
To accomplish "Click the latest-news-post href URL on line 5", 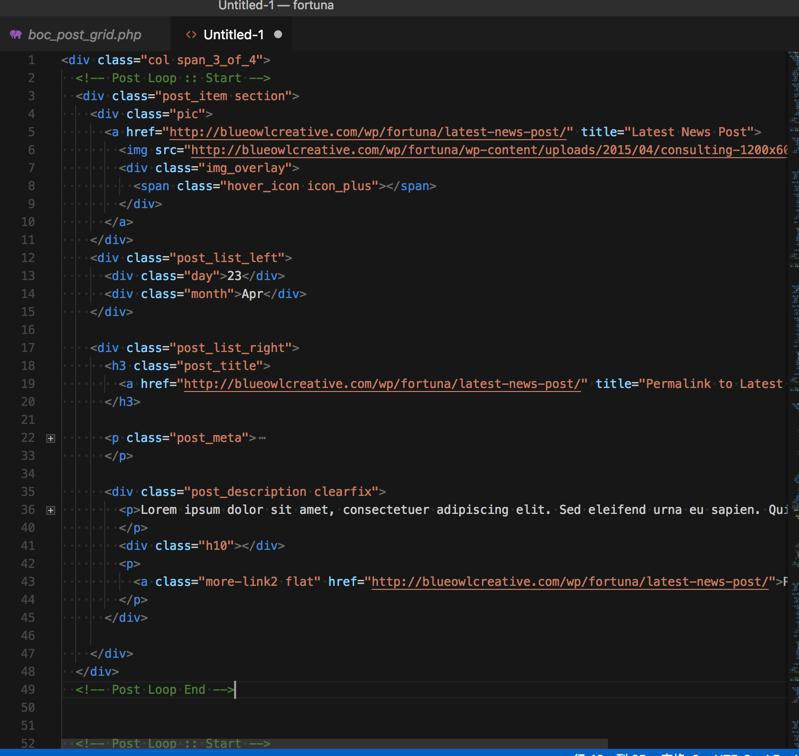I will pos(370,132).
